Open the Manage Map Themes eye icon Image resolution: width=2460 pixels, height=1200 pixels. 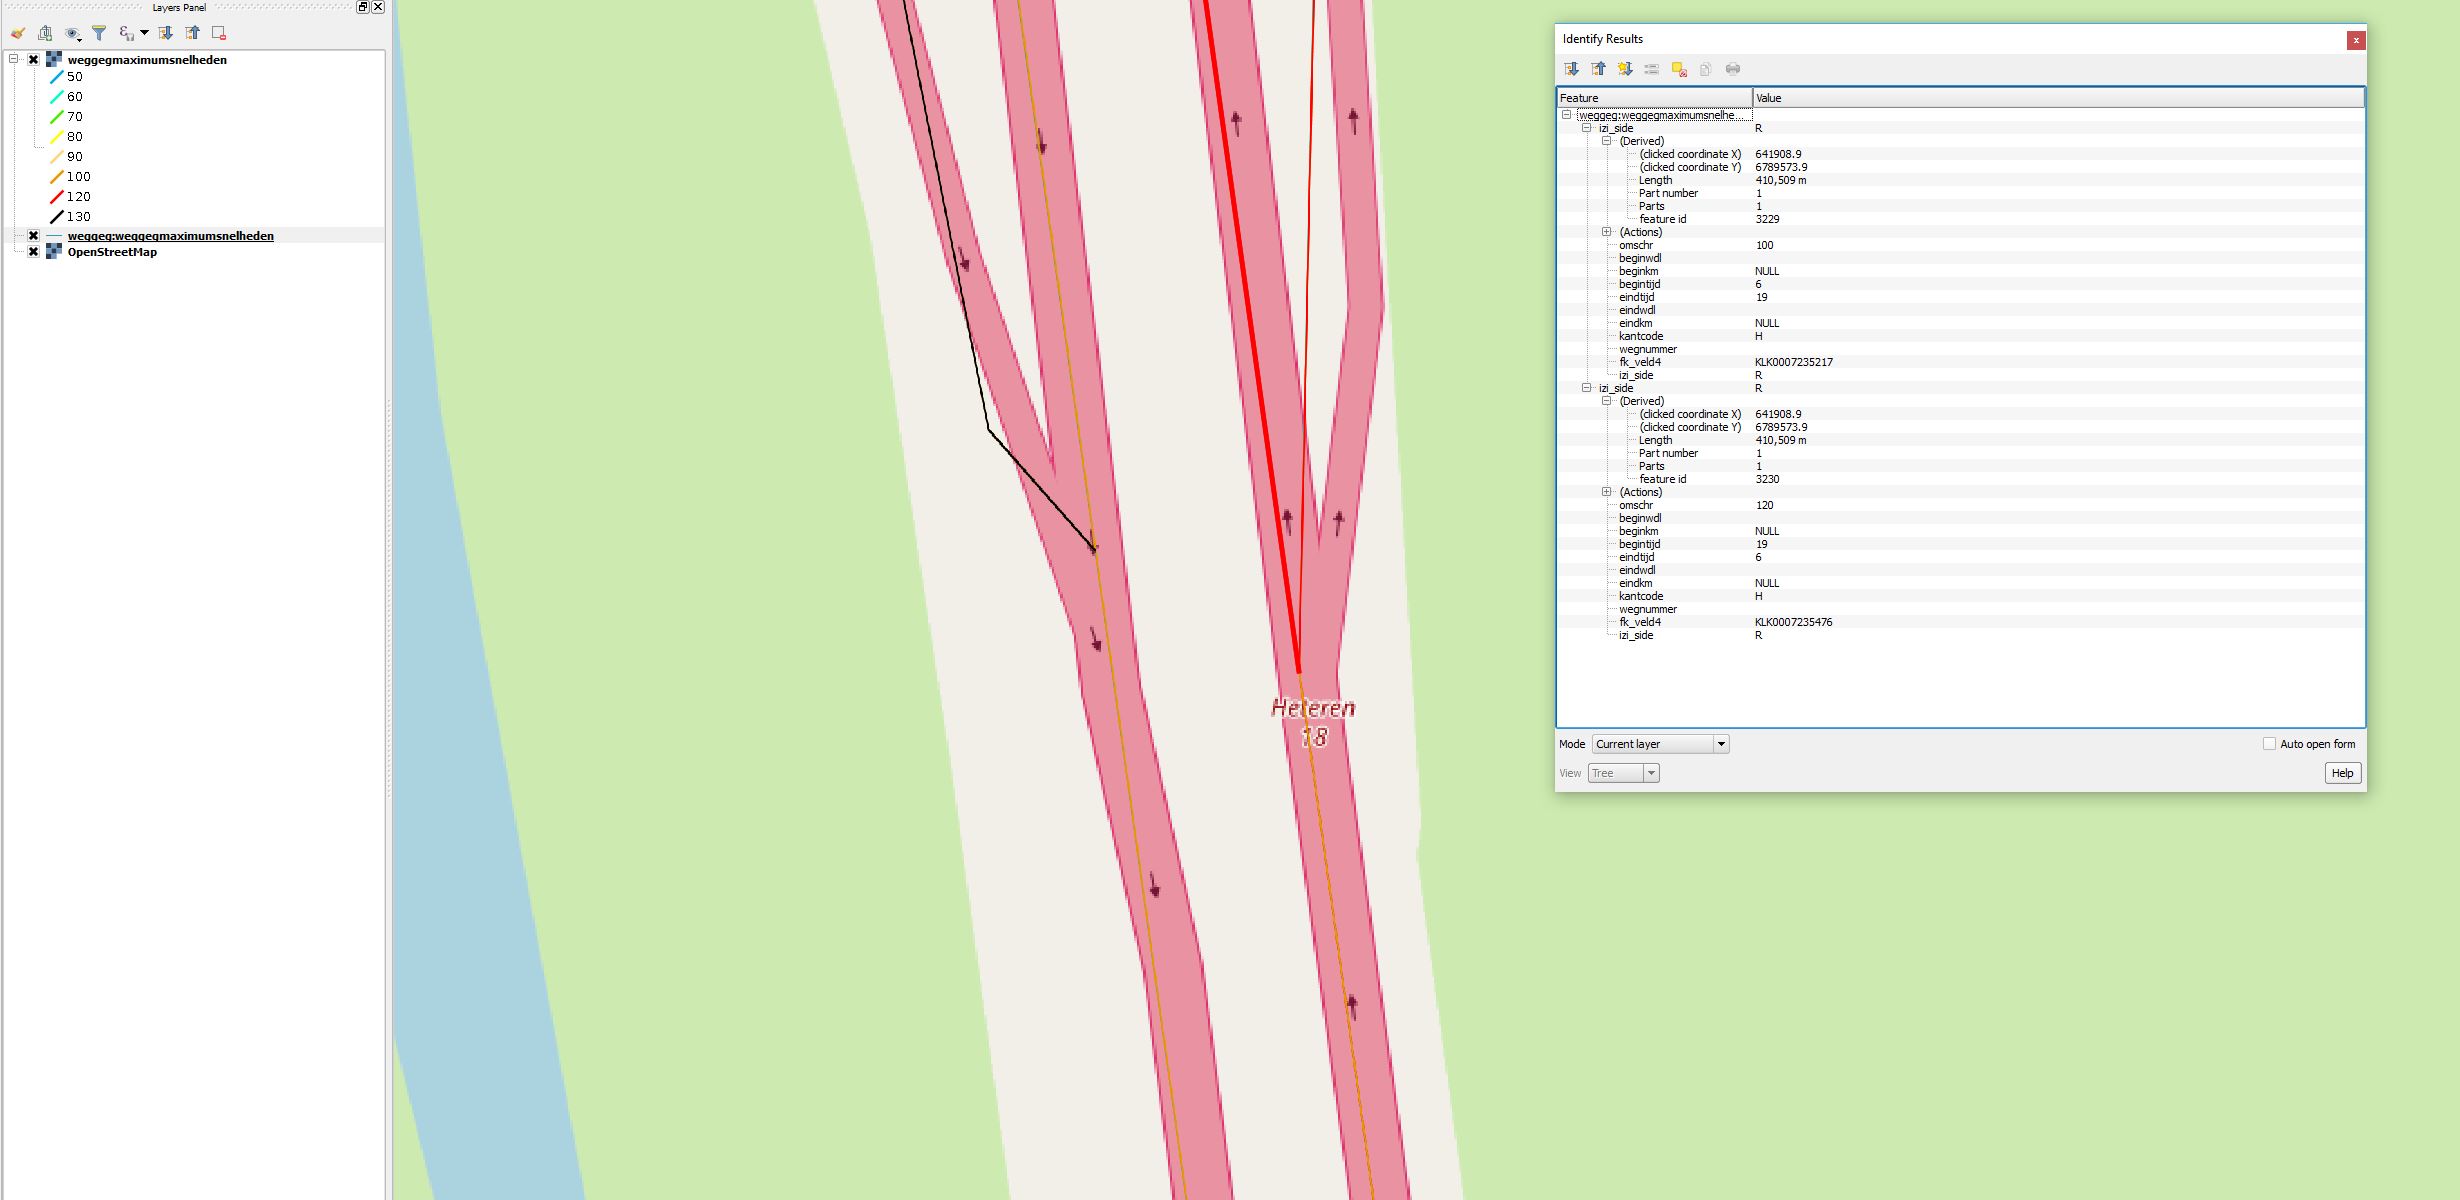click(x=72, y=33)
